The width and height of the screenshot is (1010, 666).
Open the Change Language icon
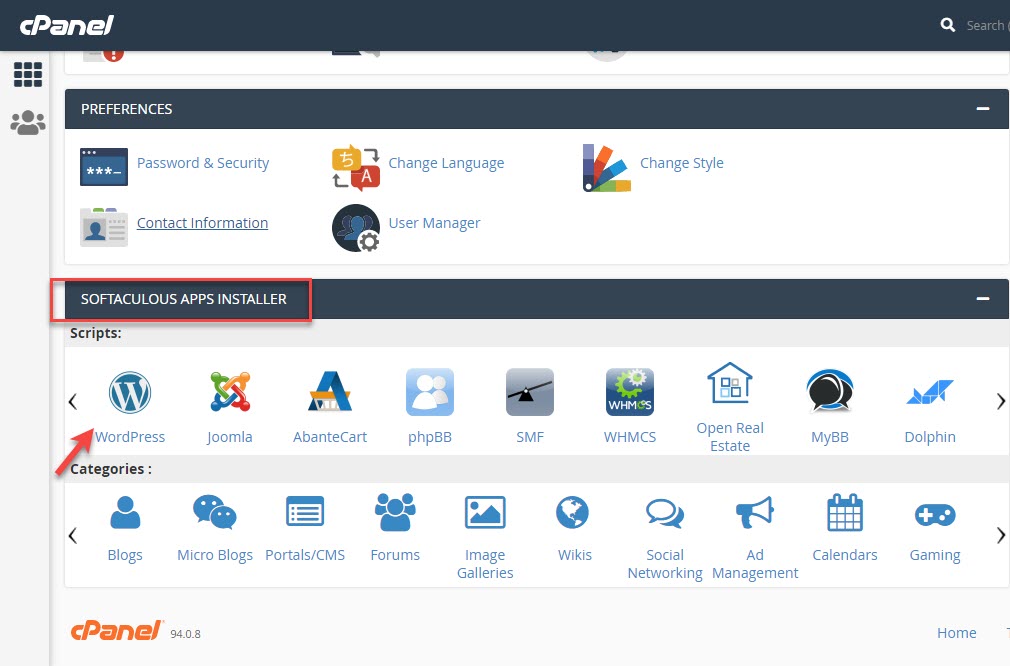pos(356,167)
